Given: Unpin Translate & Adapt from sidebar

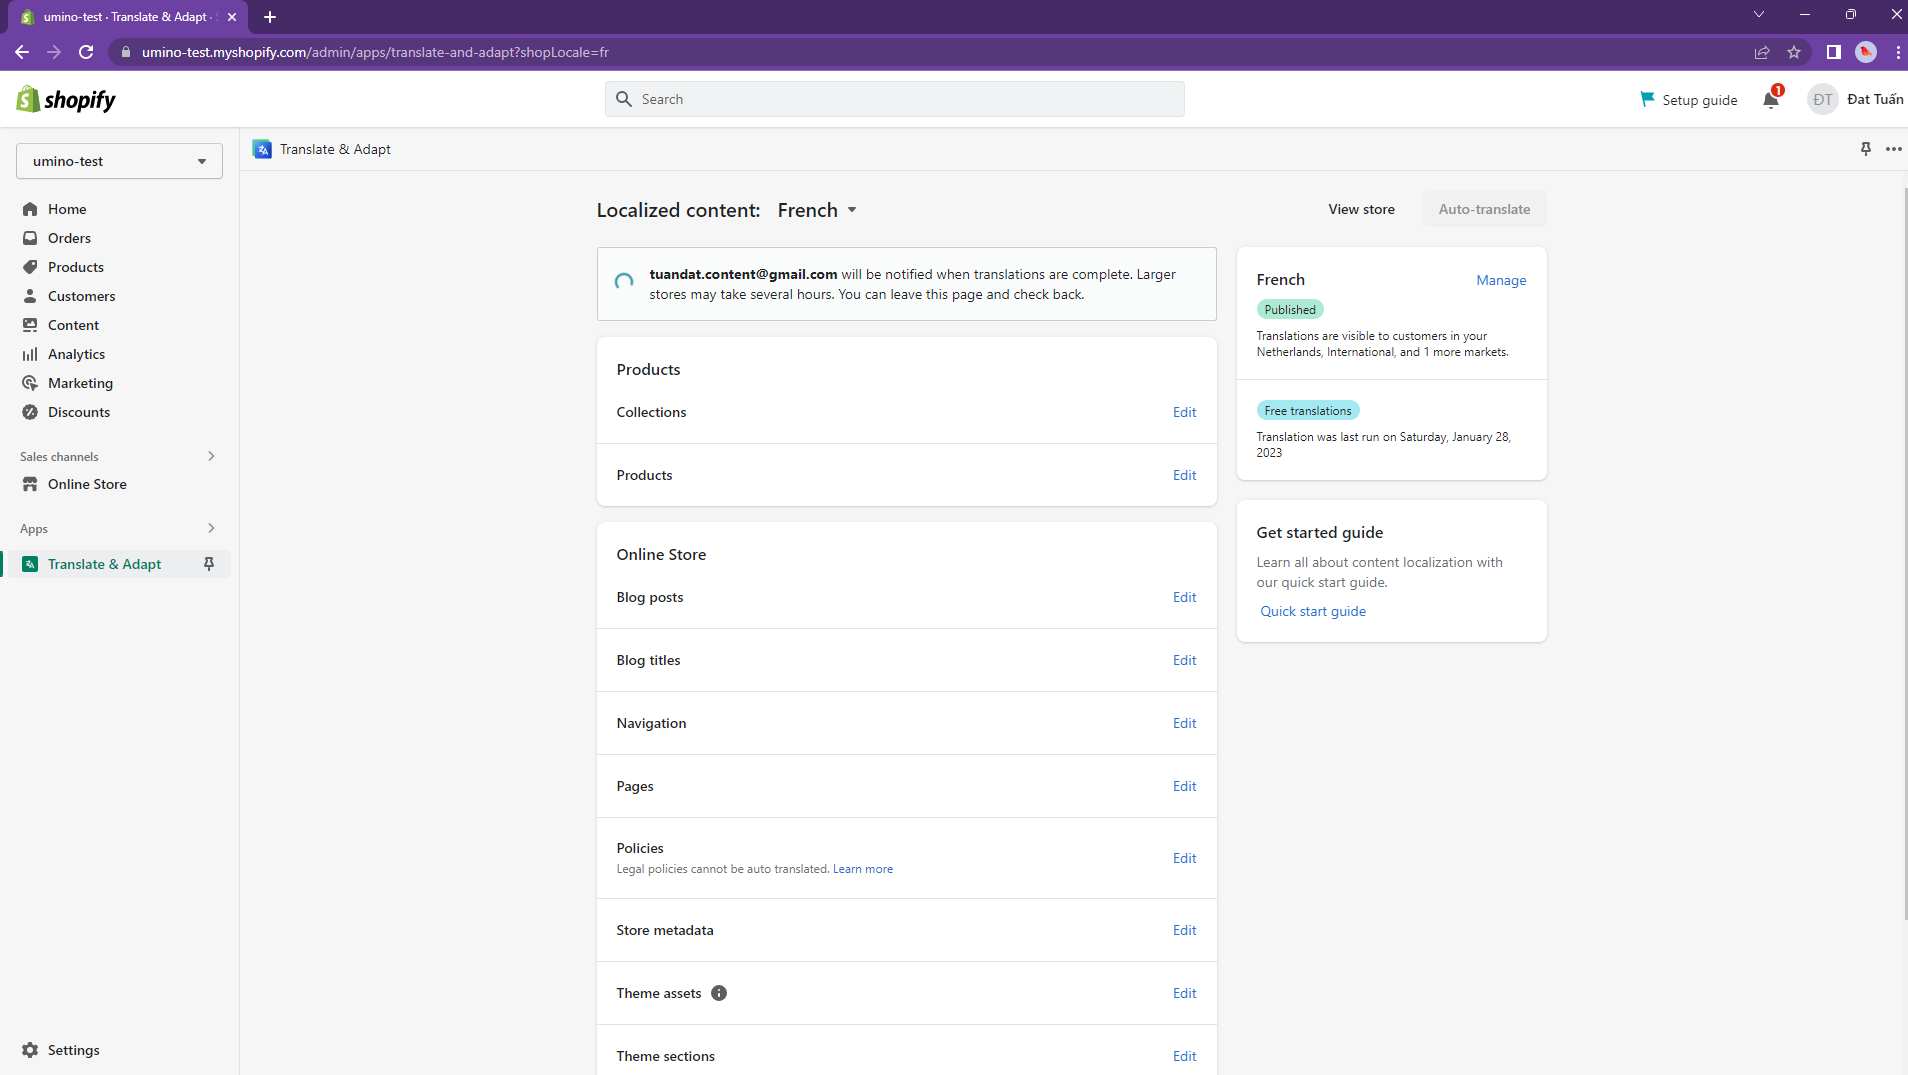Looking at the screenshot, I should click(209, 564).
